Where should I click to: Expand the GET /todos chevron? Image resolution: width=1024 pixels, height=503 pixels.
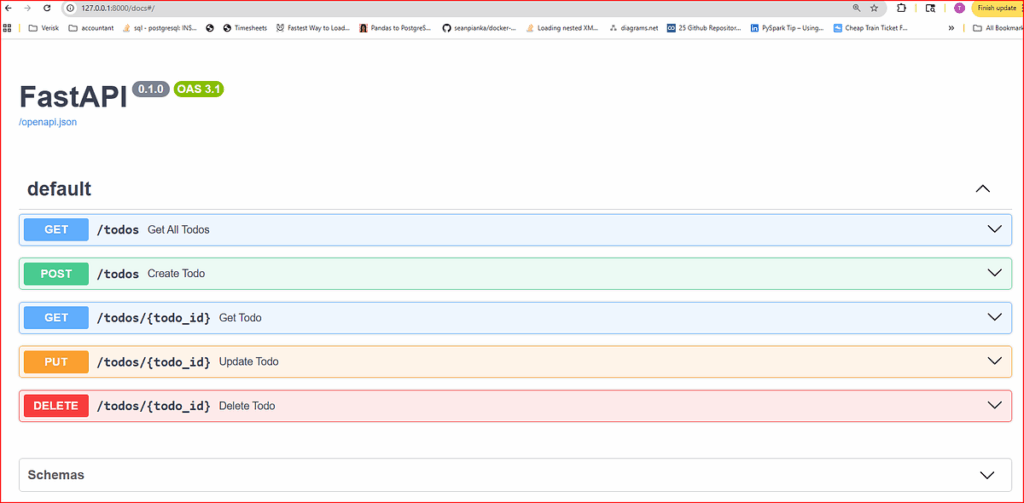click(x=994, y=229)
